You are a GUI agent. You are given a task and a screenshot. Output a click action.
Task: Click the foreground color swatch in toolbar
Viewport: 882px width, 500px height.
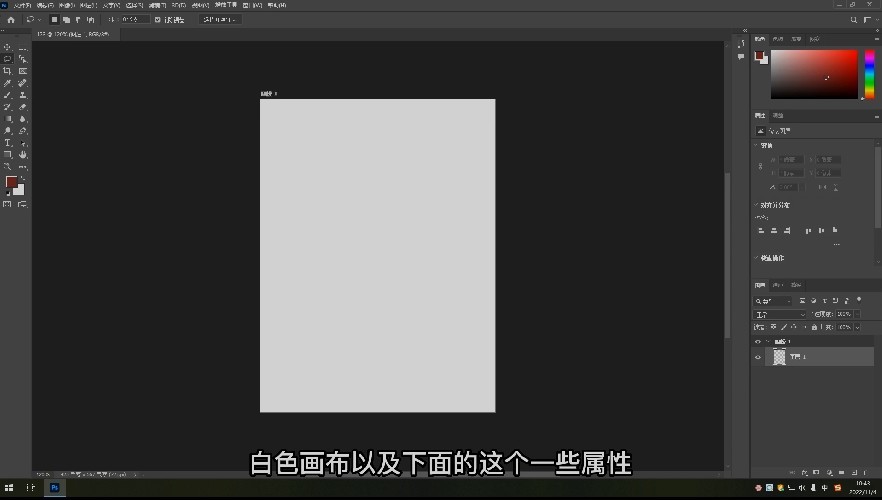pos(11,182)
